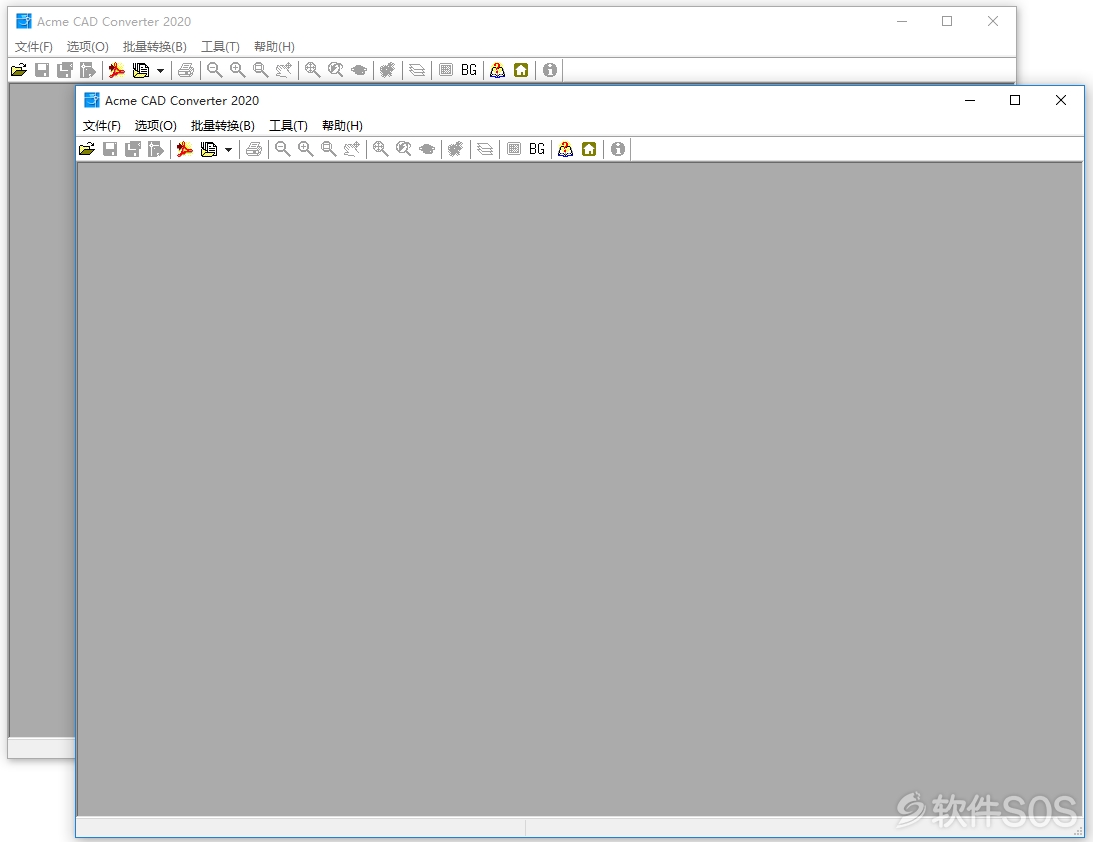Toggle the BG background button in back window

(469, 70)
